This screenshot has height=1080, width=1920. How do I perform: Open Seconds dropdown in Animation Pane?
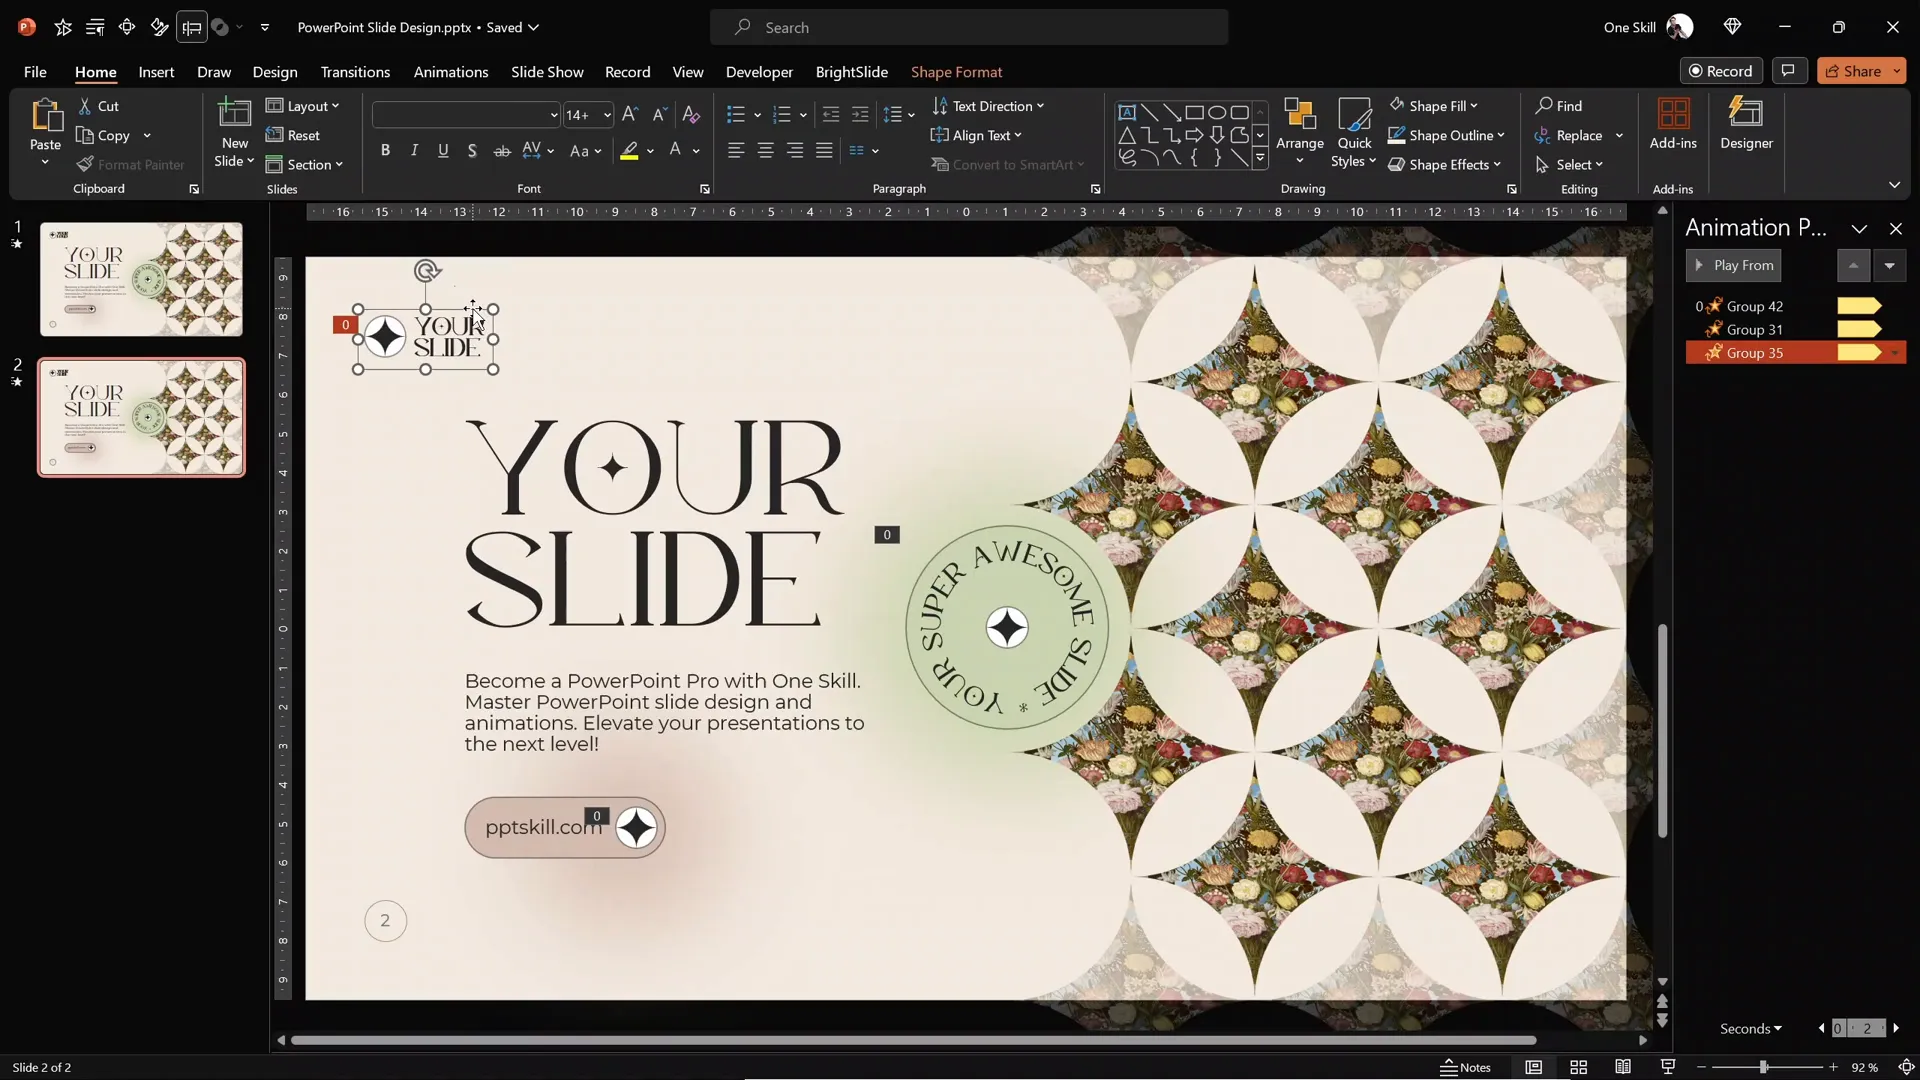point(1750,1028)
